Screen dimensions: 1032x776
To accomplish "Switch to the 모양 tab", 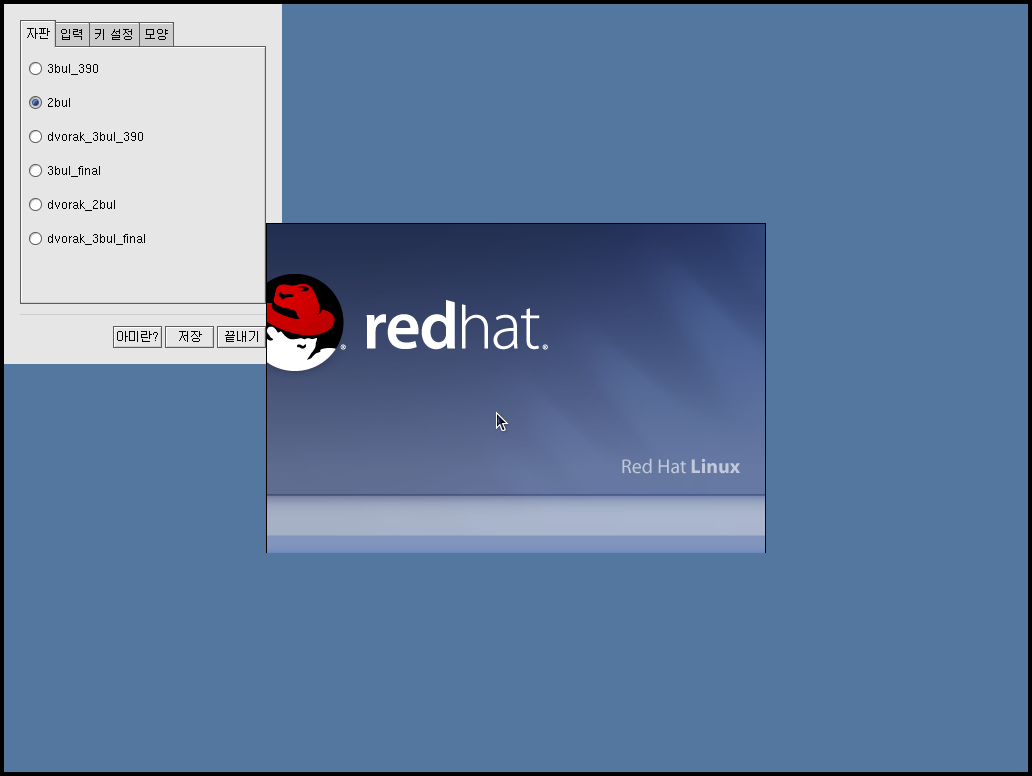I will point(157,34).
